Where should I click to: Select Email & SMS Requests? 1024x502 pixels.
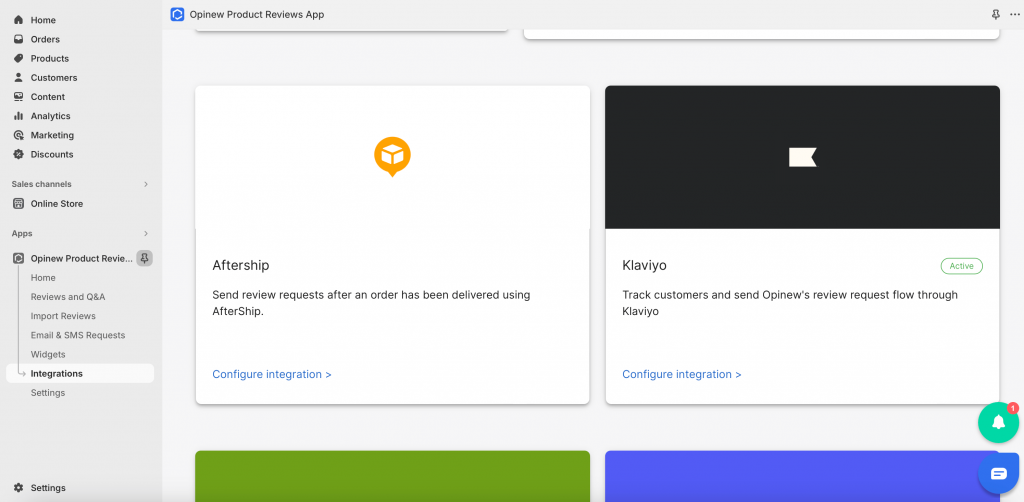[x=78, y=335]
